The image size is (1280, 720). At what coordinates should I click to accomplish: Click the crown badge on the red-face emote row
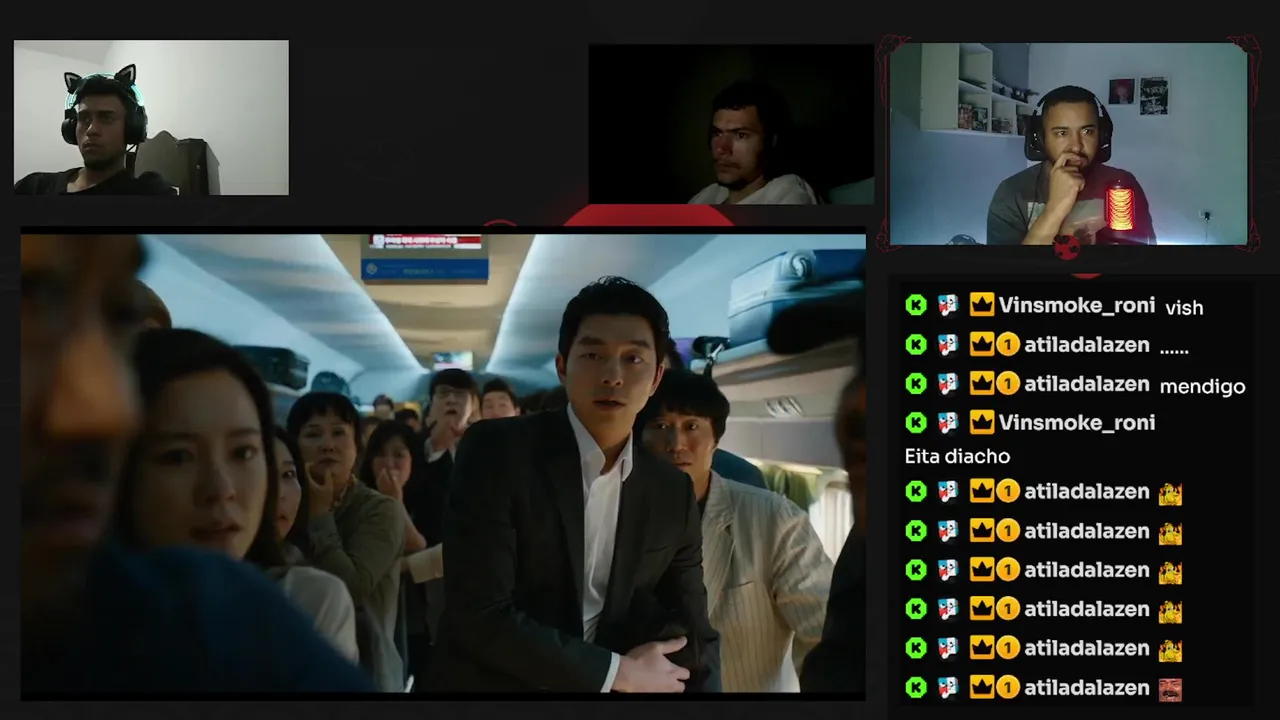[x=982, y=688]
